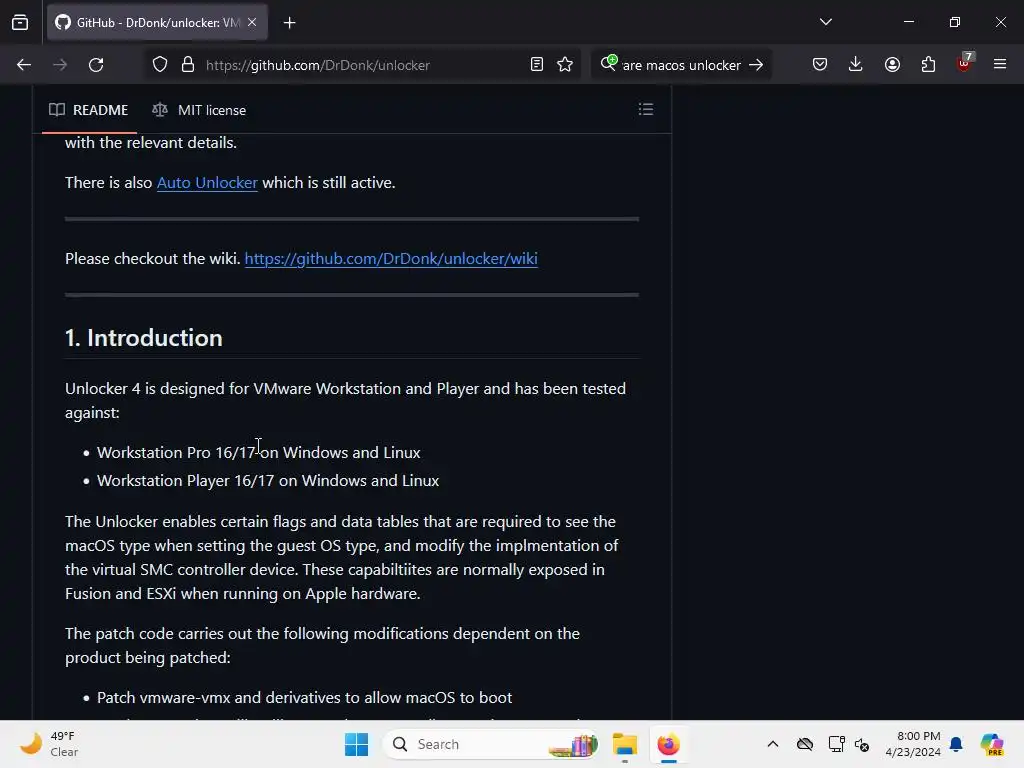Open the Windows Start menu
Viewport: 1024px width, 768px height.
coord(357,744)
